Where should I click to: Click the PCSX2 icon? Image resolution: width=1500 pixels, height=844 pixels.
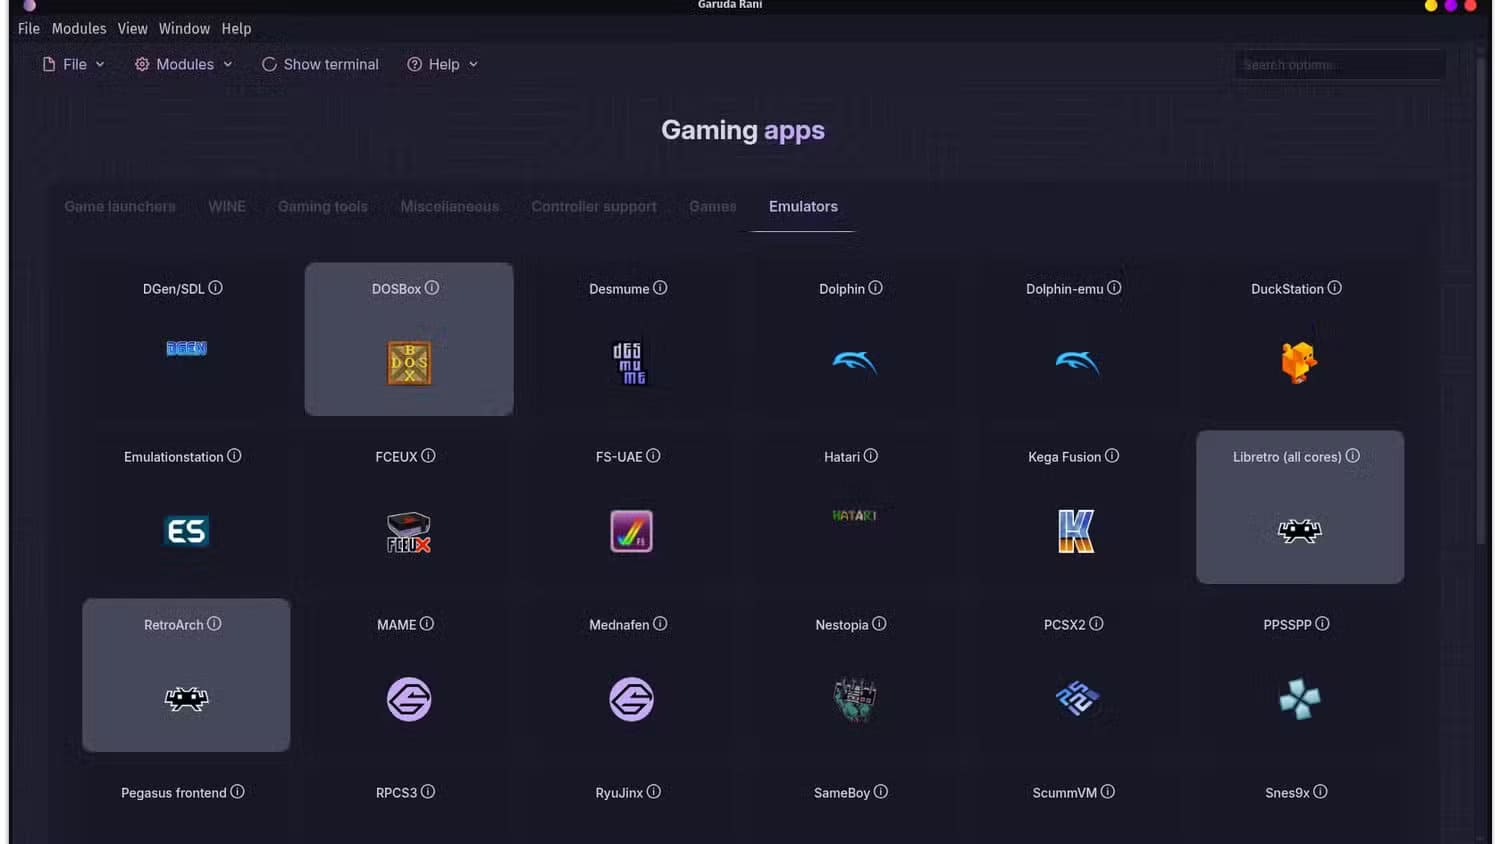click(x=1077, y=698)
